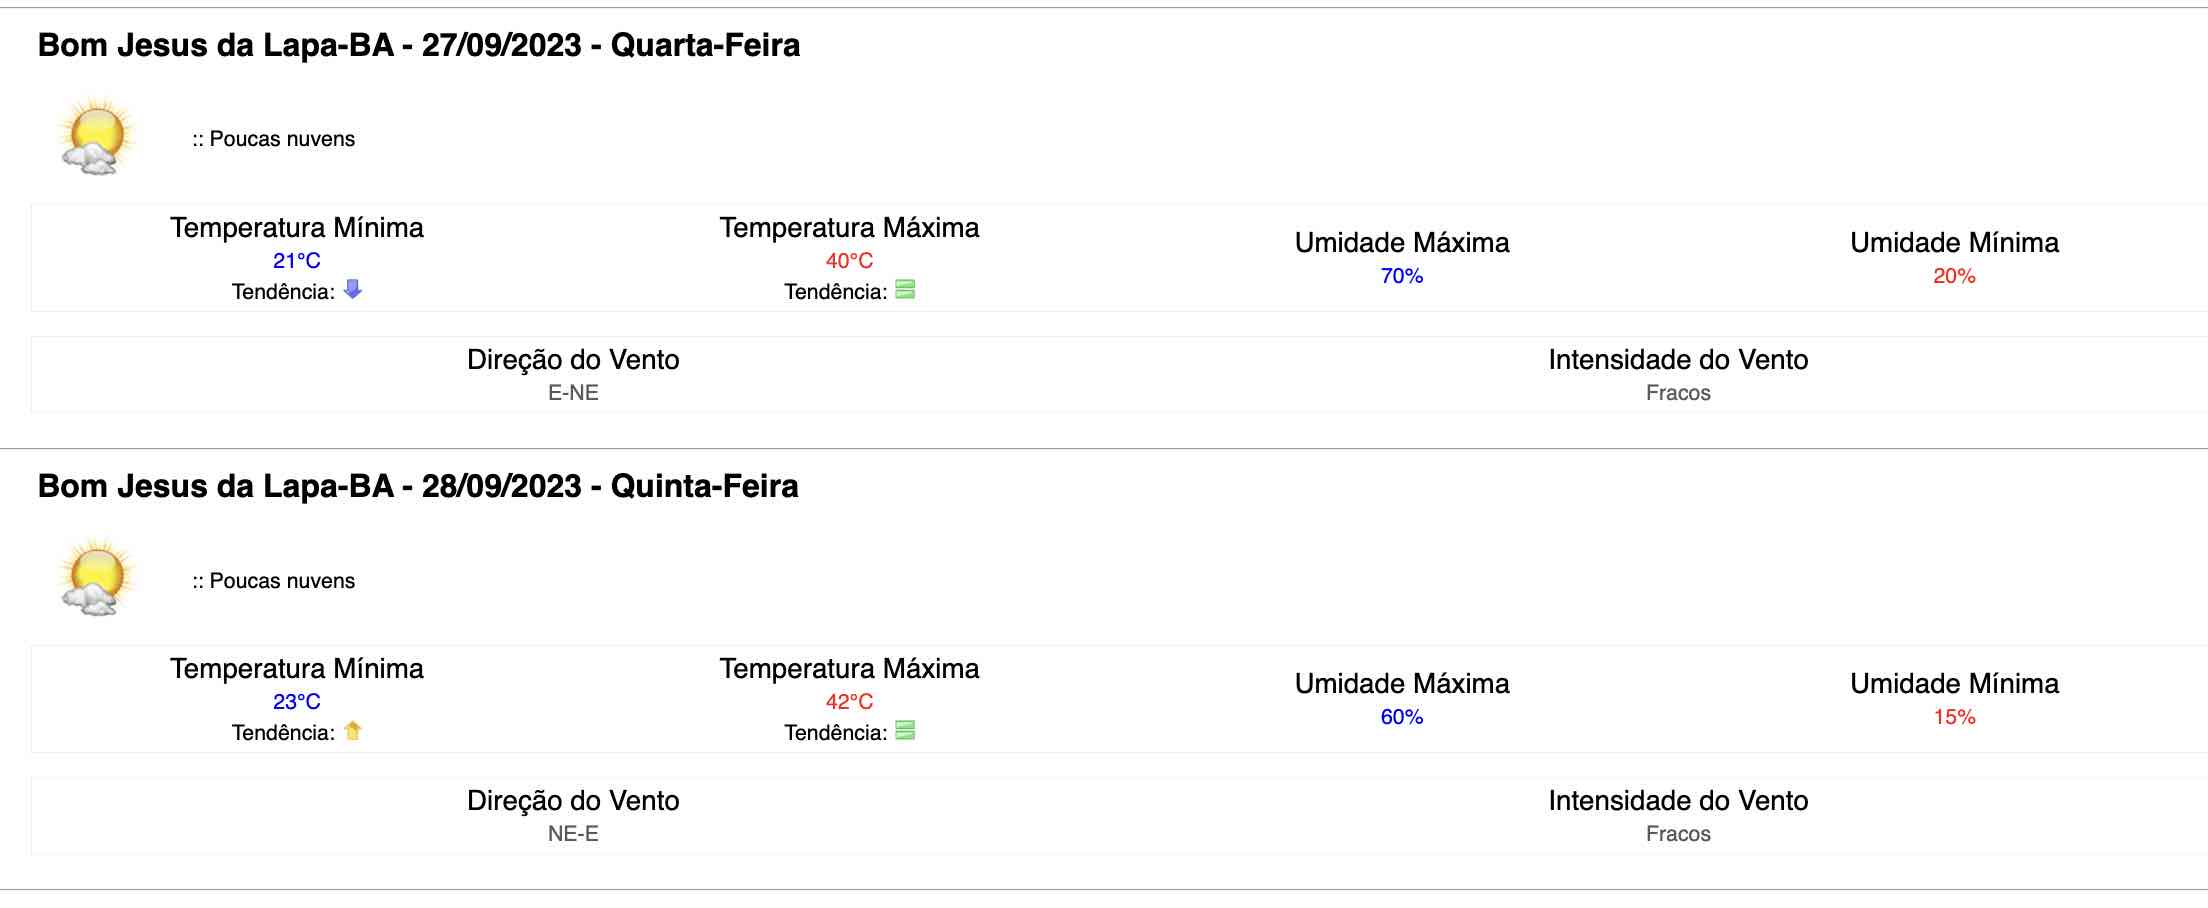
Task: Click the 70% Umidade Máxima value
Action: click(1402, 276)
